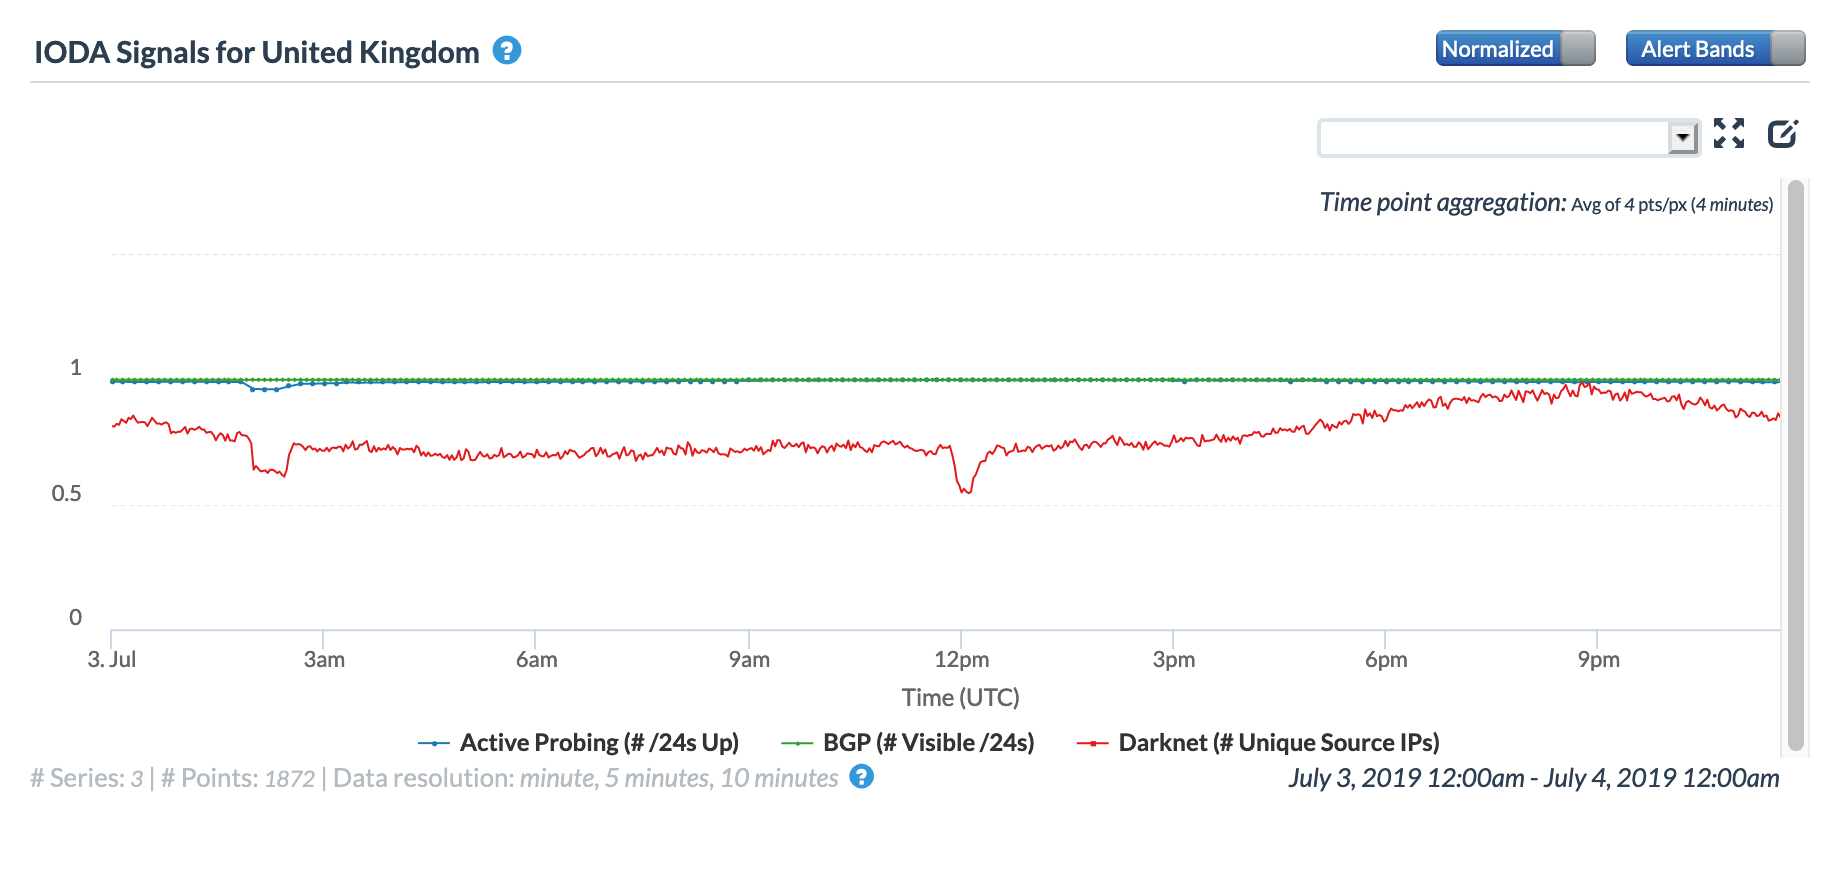Viewport: 1840px width, 874px height.
Task: Click the blue Active Probing legend marker
Action: (x=434, y=743)
